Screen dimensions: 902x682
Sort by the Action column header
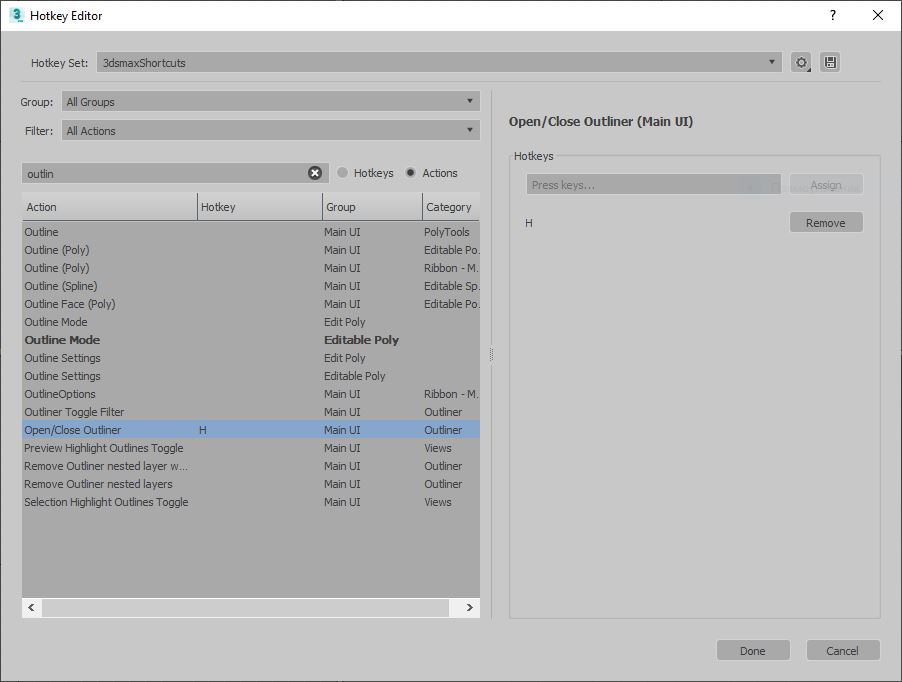110,207
